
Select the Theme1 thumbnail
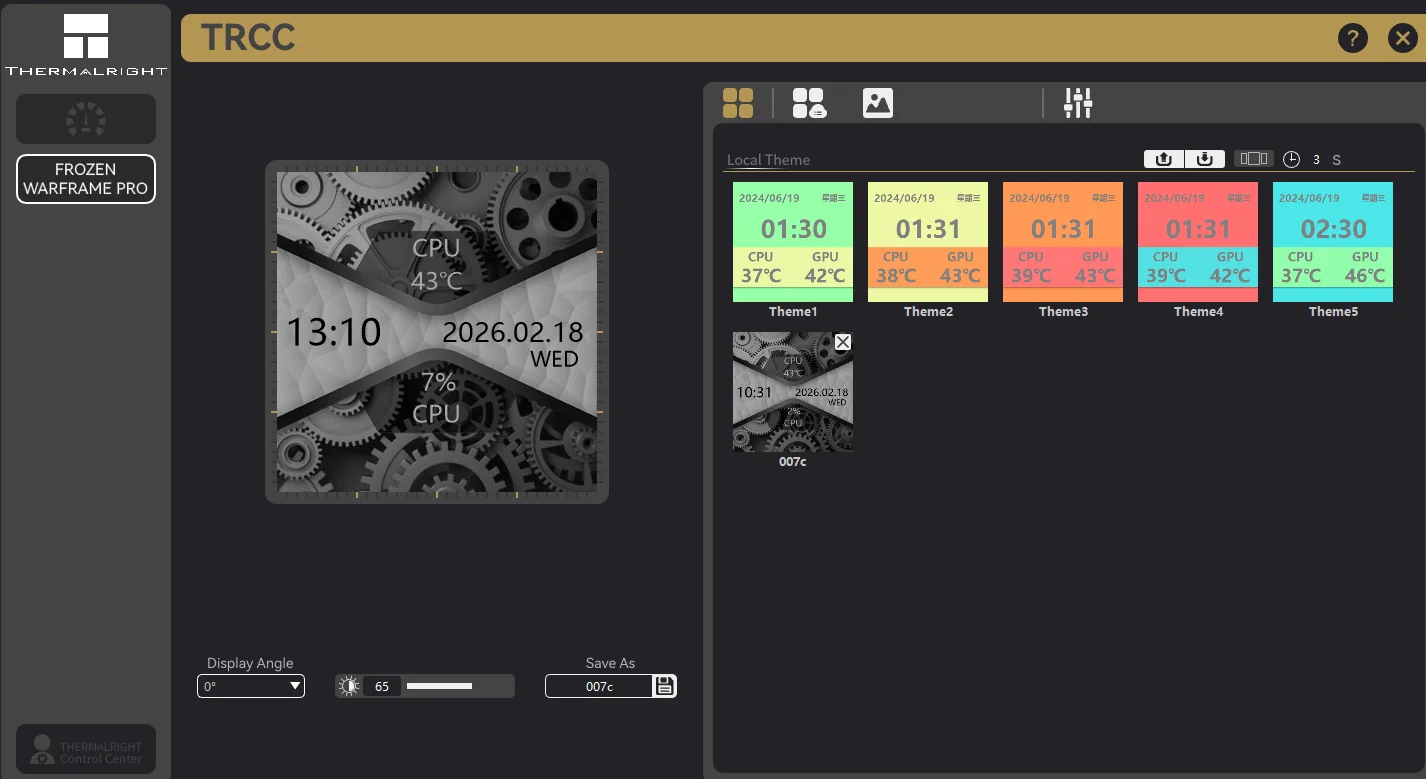pos(793,242)
